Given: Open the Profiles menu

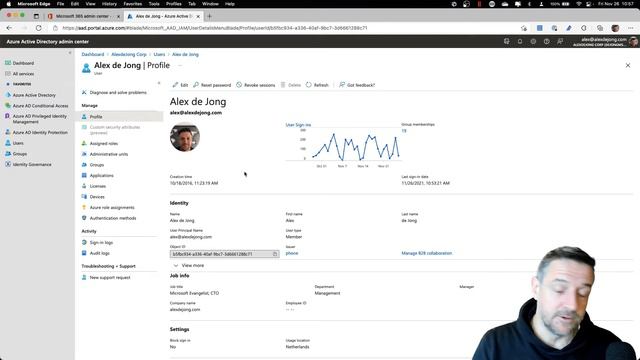Looking at the screenshot, I should click(173, 4).
